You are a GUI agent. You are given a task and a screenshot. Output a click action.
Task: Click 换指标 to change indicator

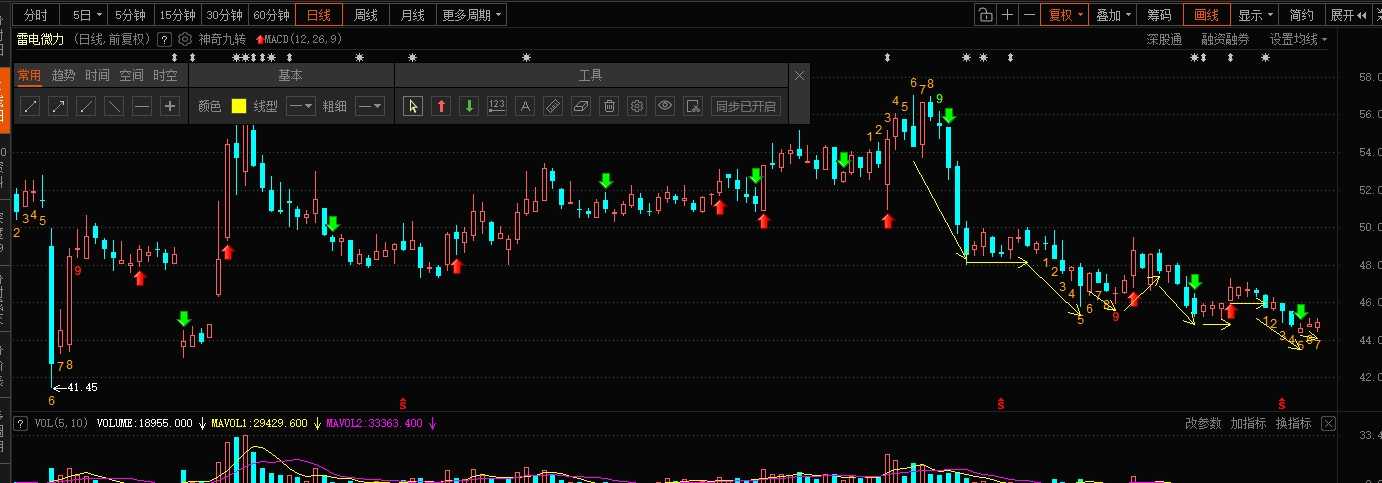1293,424
